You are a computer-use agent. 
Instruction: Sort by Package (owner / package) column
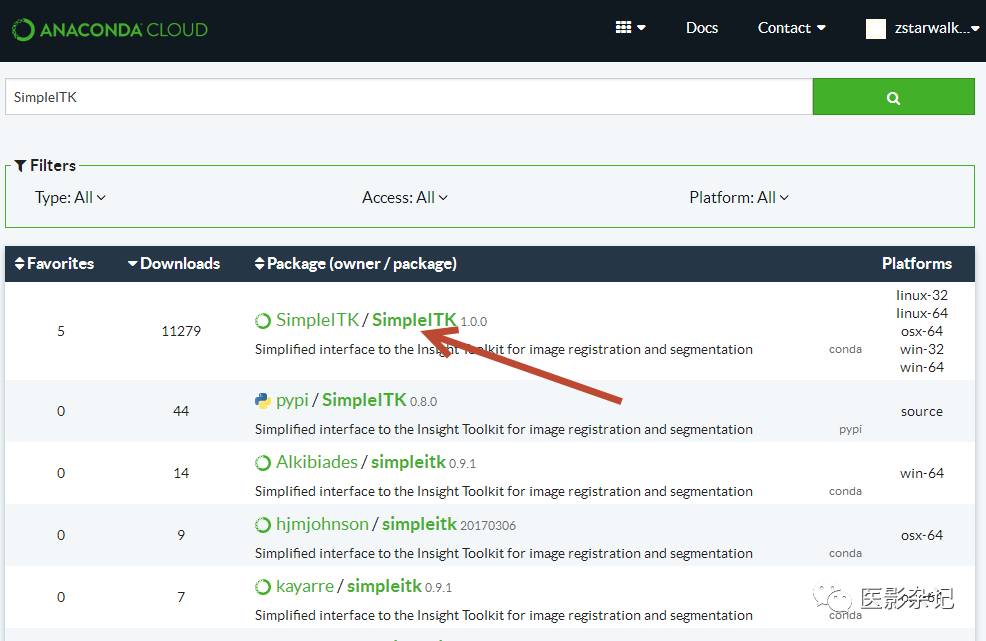[x=356, y=264]
